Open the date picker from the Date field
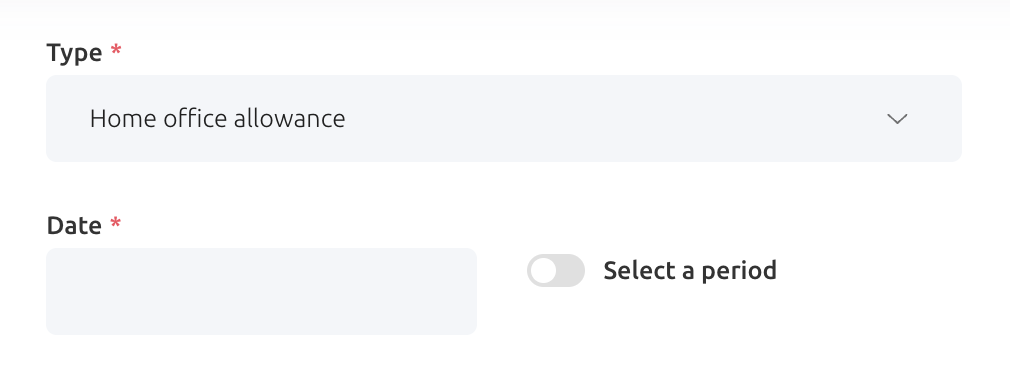The height and width of the screenshot is (380, 1010). 262,291
